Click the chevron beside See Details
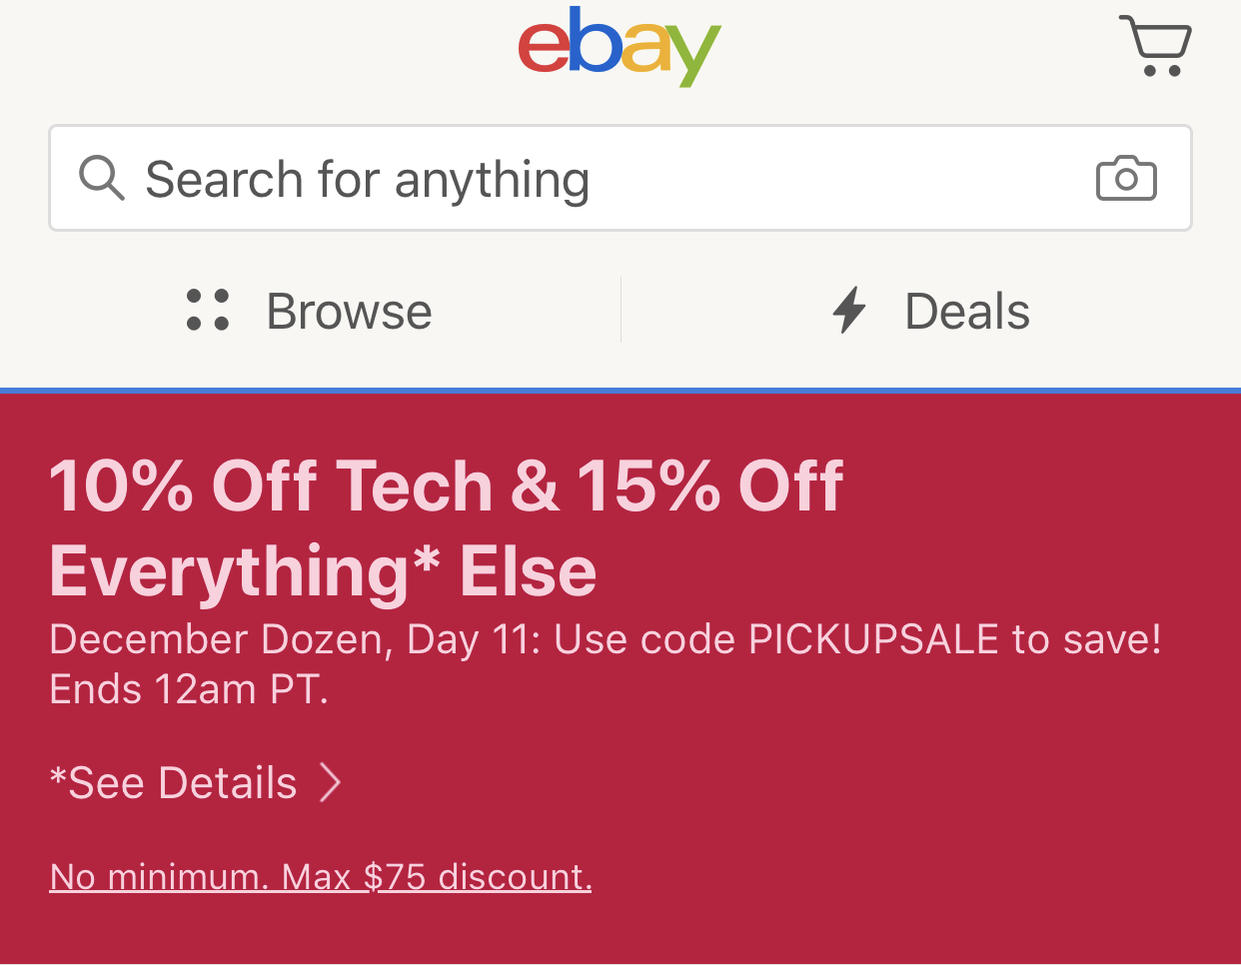 pyautogui.click(x=331, y=783)
